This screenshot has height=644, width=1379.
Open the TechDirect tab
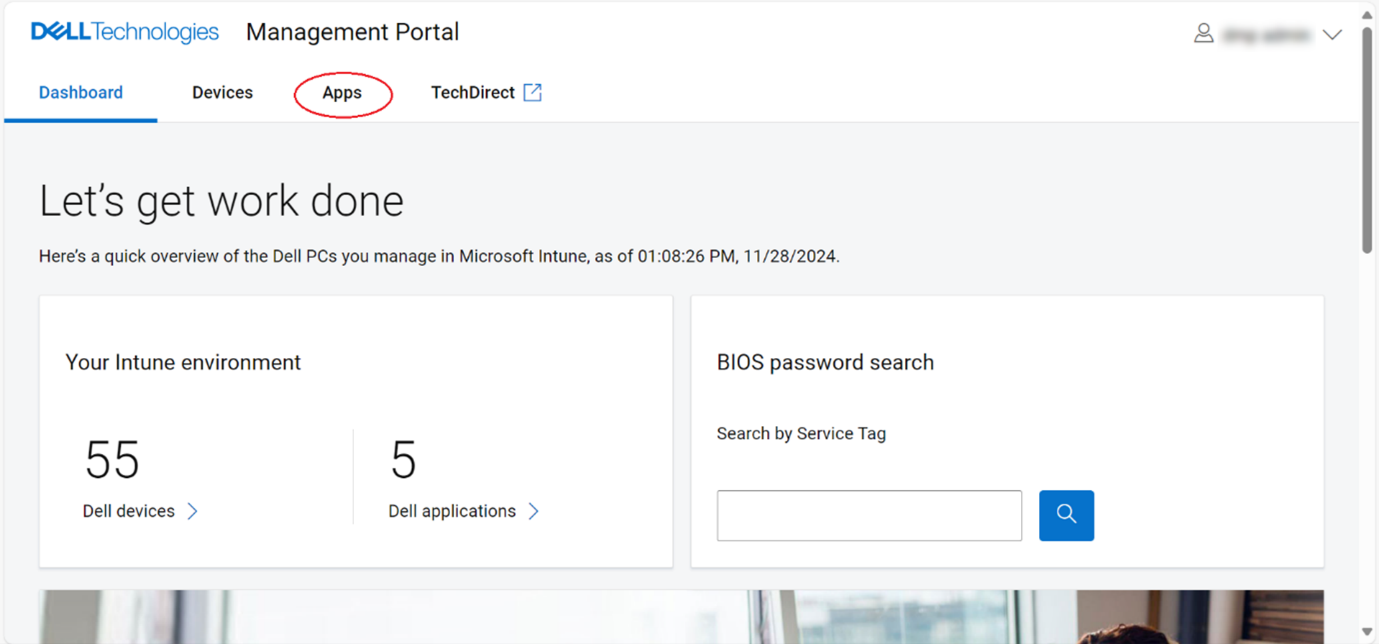473,93
